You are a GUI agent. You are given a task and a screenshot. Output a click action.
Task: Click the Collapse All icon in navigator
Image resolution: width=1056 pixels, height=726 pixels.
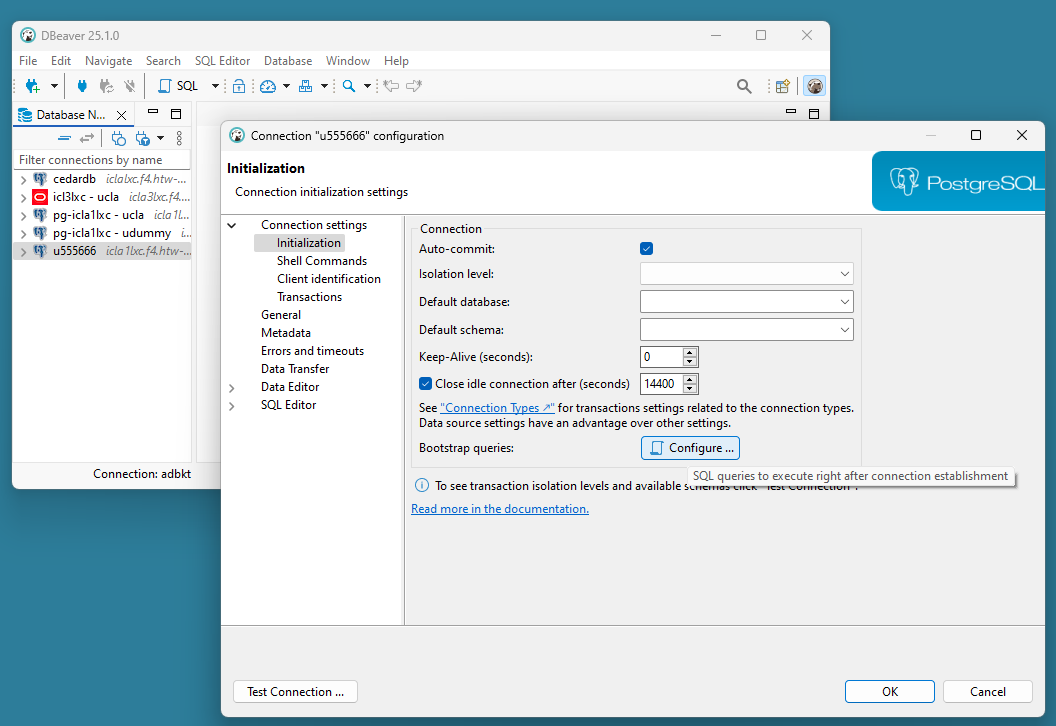64,138
